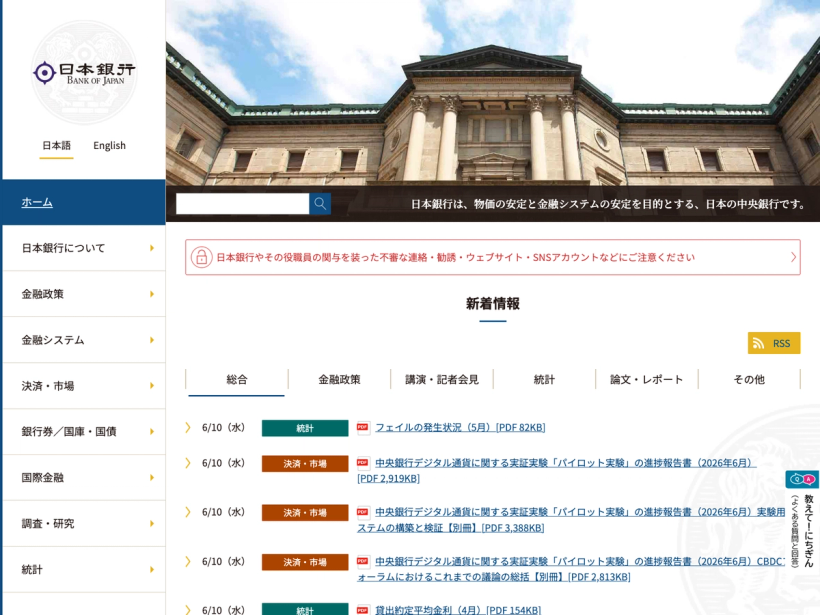Select the その他 news tab
The height and width of the screenshot is (615, 820).
click(x=749, y=380)
